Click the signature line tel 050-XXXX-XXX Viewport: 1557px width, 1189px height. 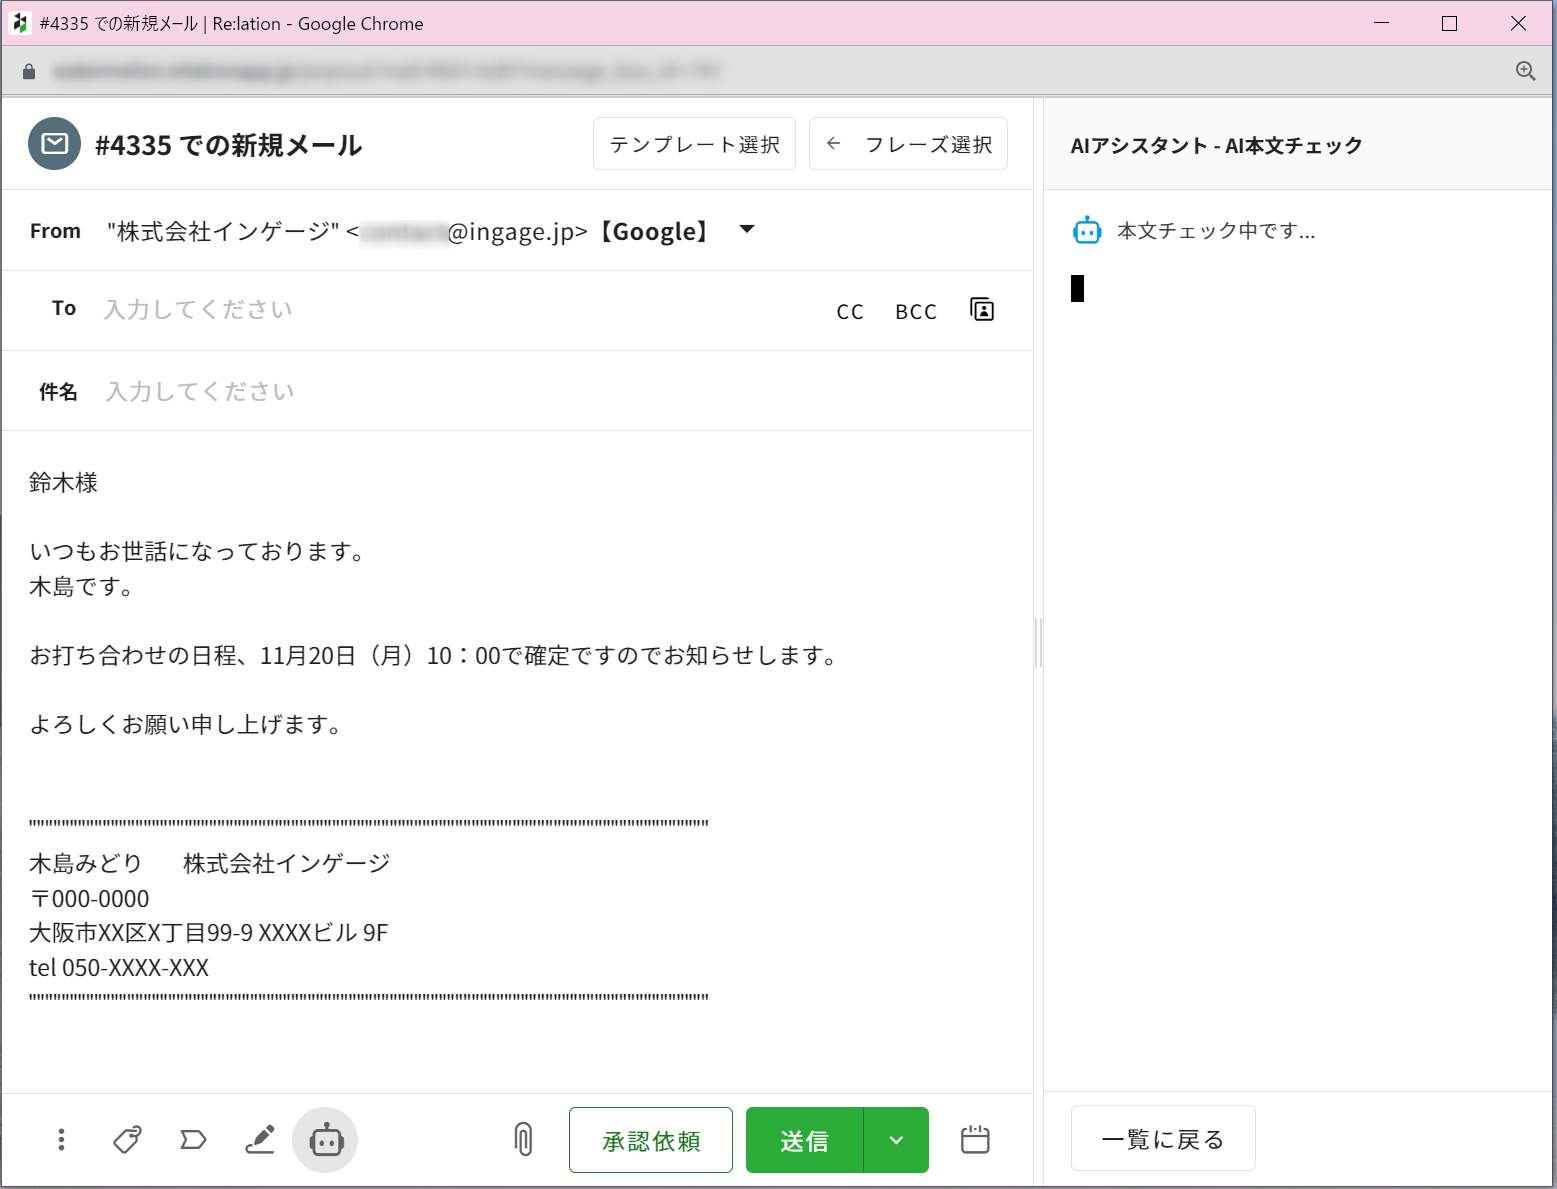[x=119, y=968]
